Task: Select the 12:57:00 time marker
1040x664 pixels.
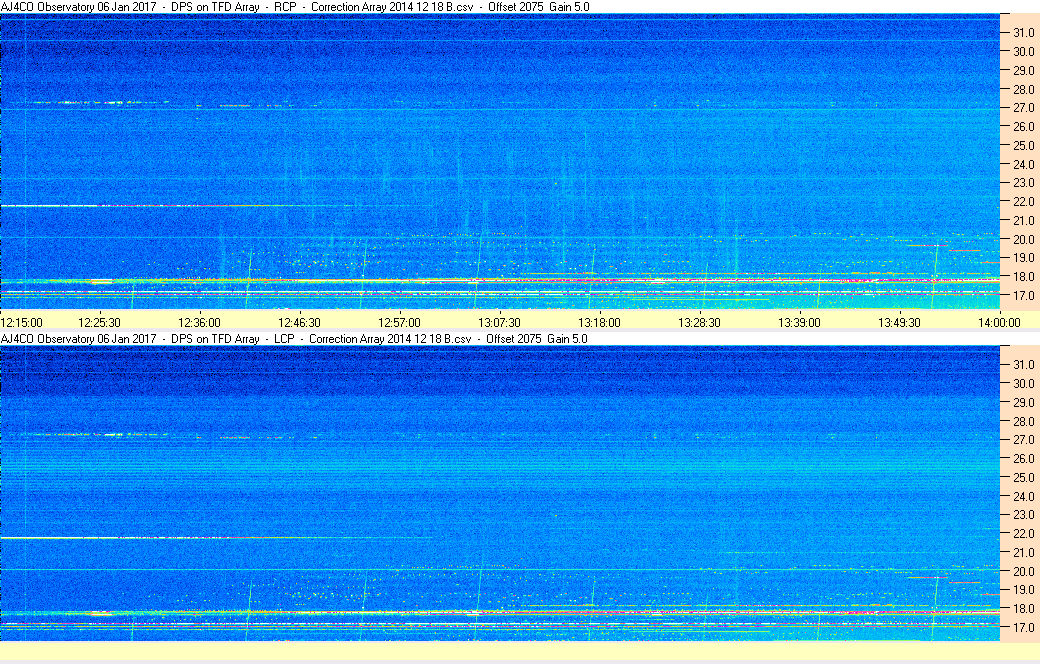Action: [x=399, y=322]
